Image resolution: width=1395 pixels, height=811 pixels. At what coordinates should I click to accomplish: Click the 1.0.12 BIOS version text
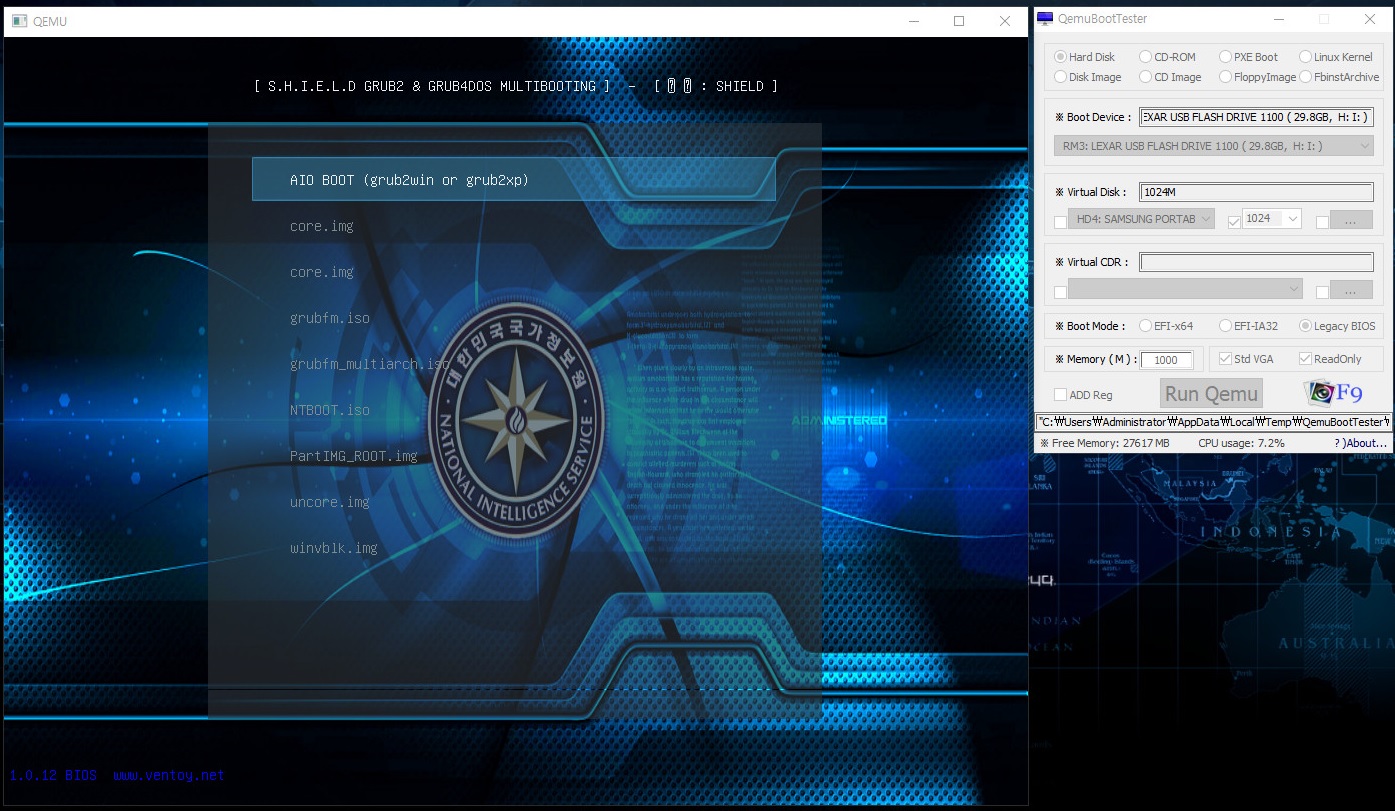click(x=53, y=775)
